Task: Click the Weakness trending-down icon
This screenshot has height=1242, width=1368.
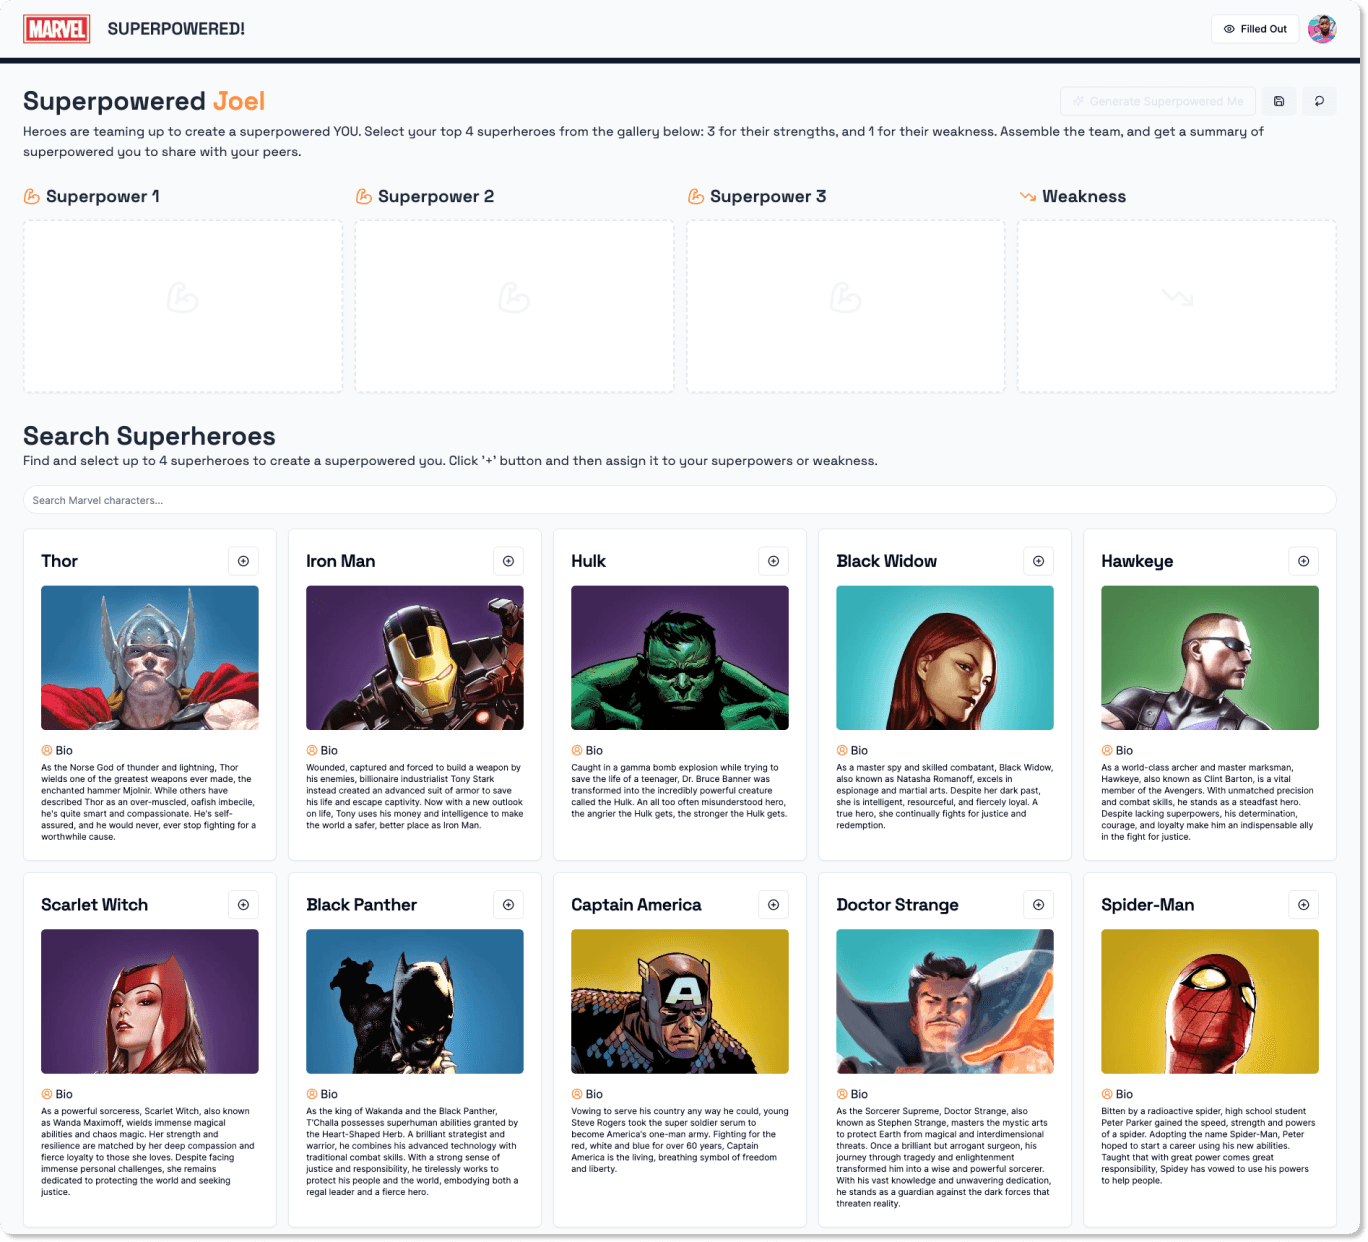Action: pos(1028,196)
